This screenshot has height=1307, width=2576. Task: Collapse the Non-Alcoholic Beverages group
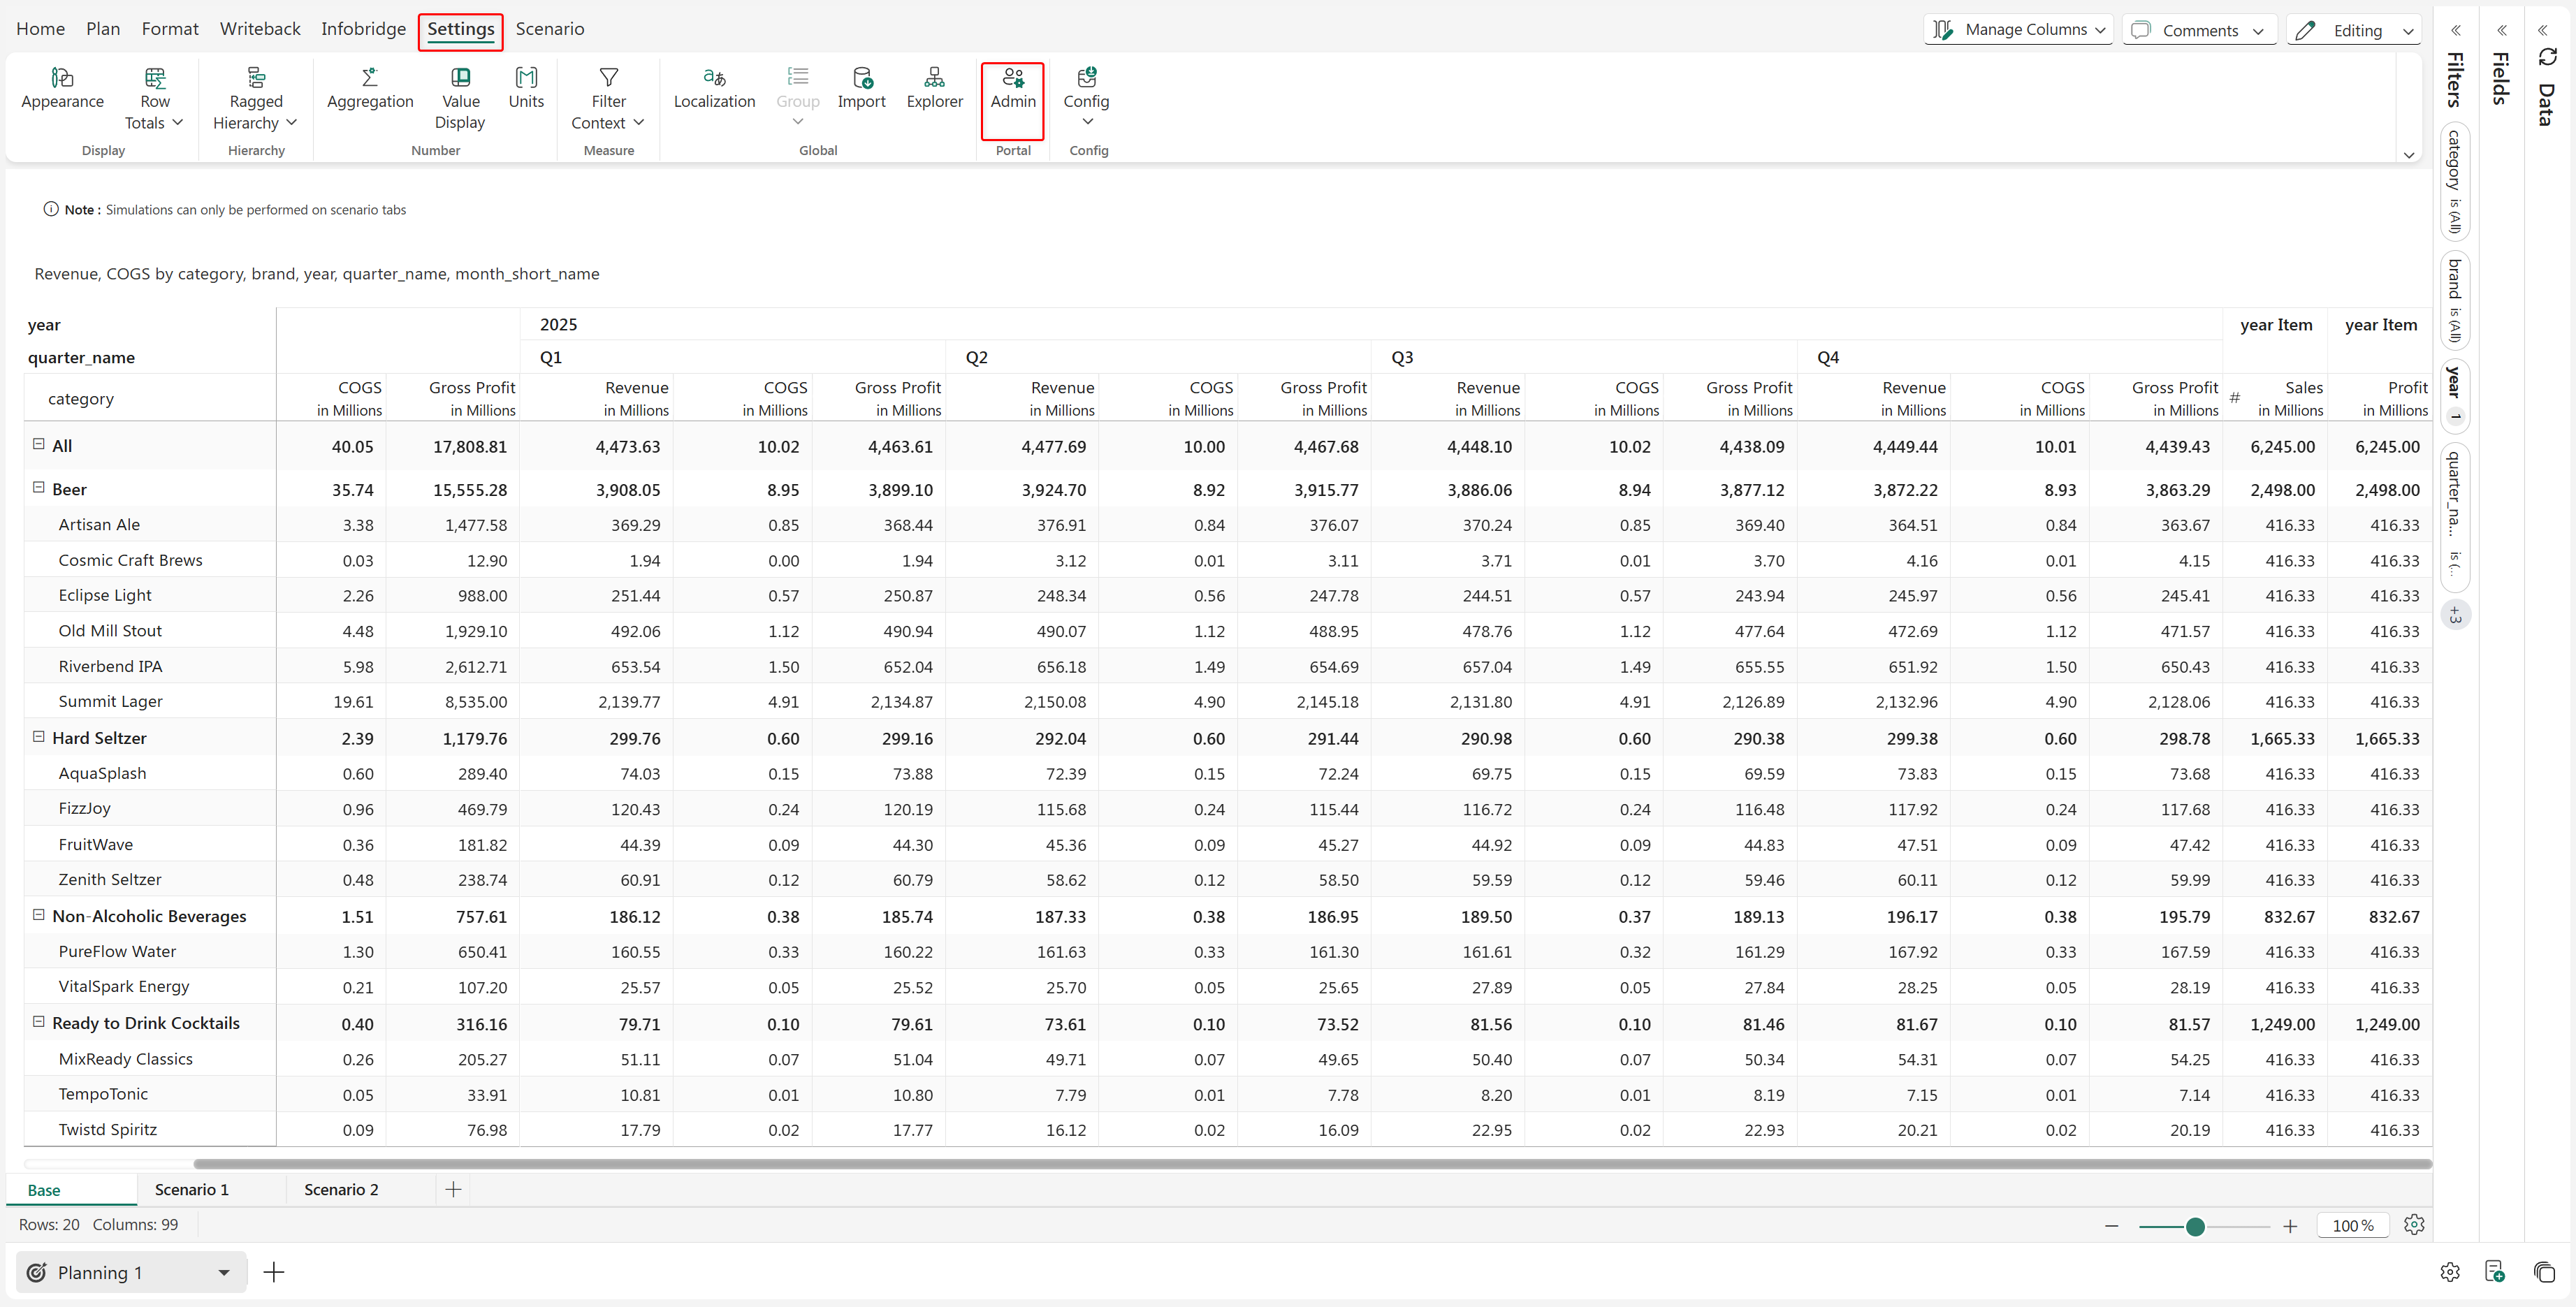coord(39,915)
